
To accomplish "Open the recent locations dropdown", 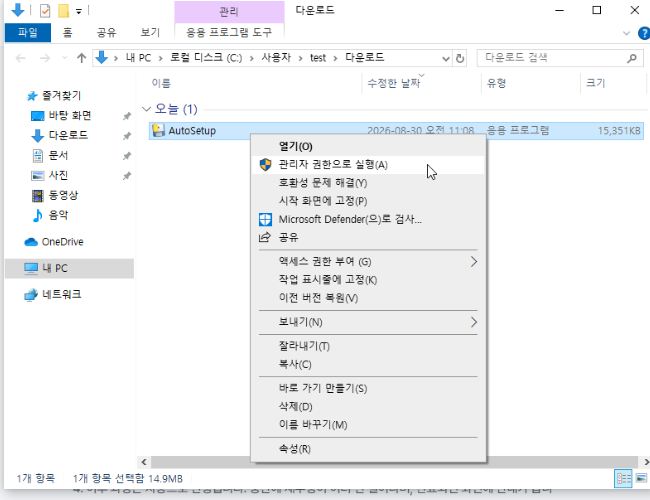I will [x=64, y=58].
